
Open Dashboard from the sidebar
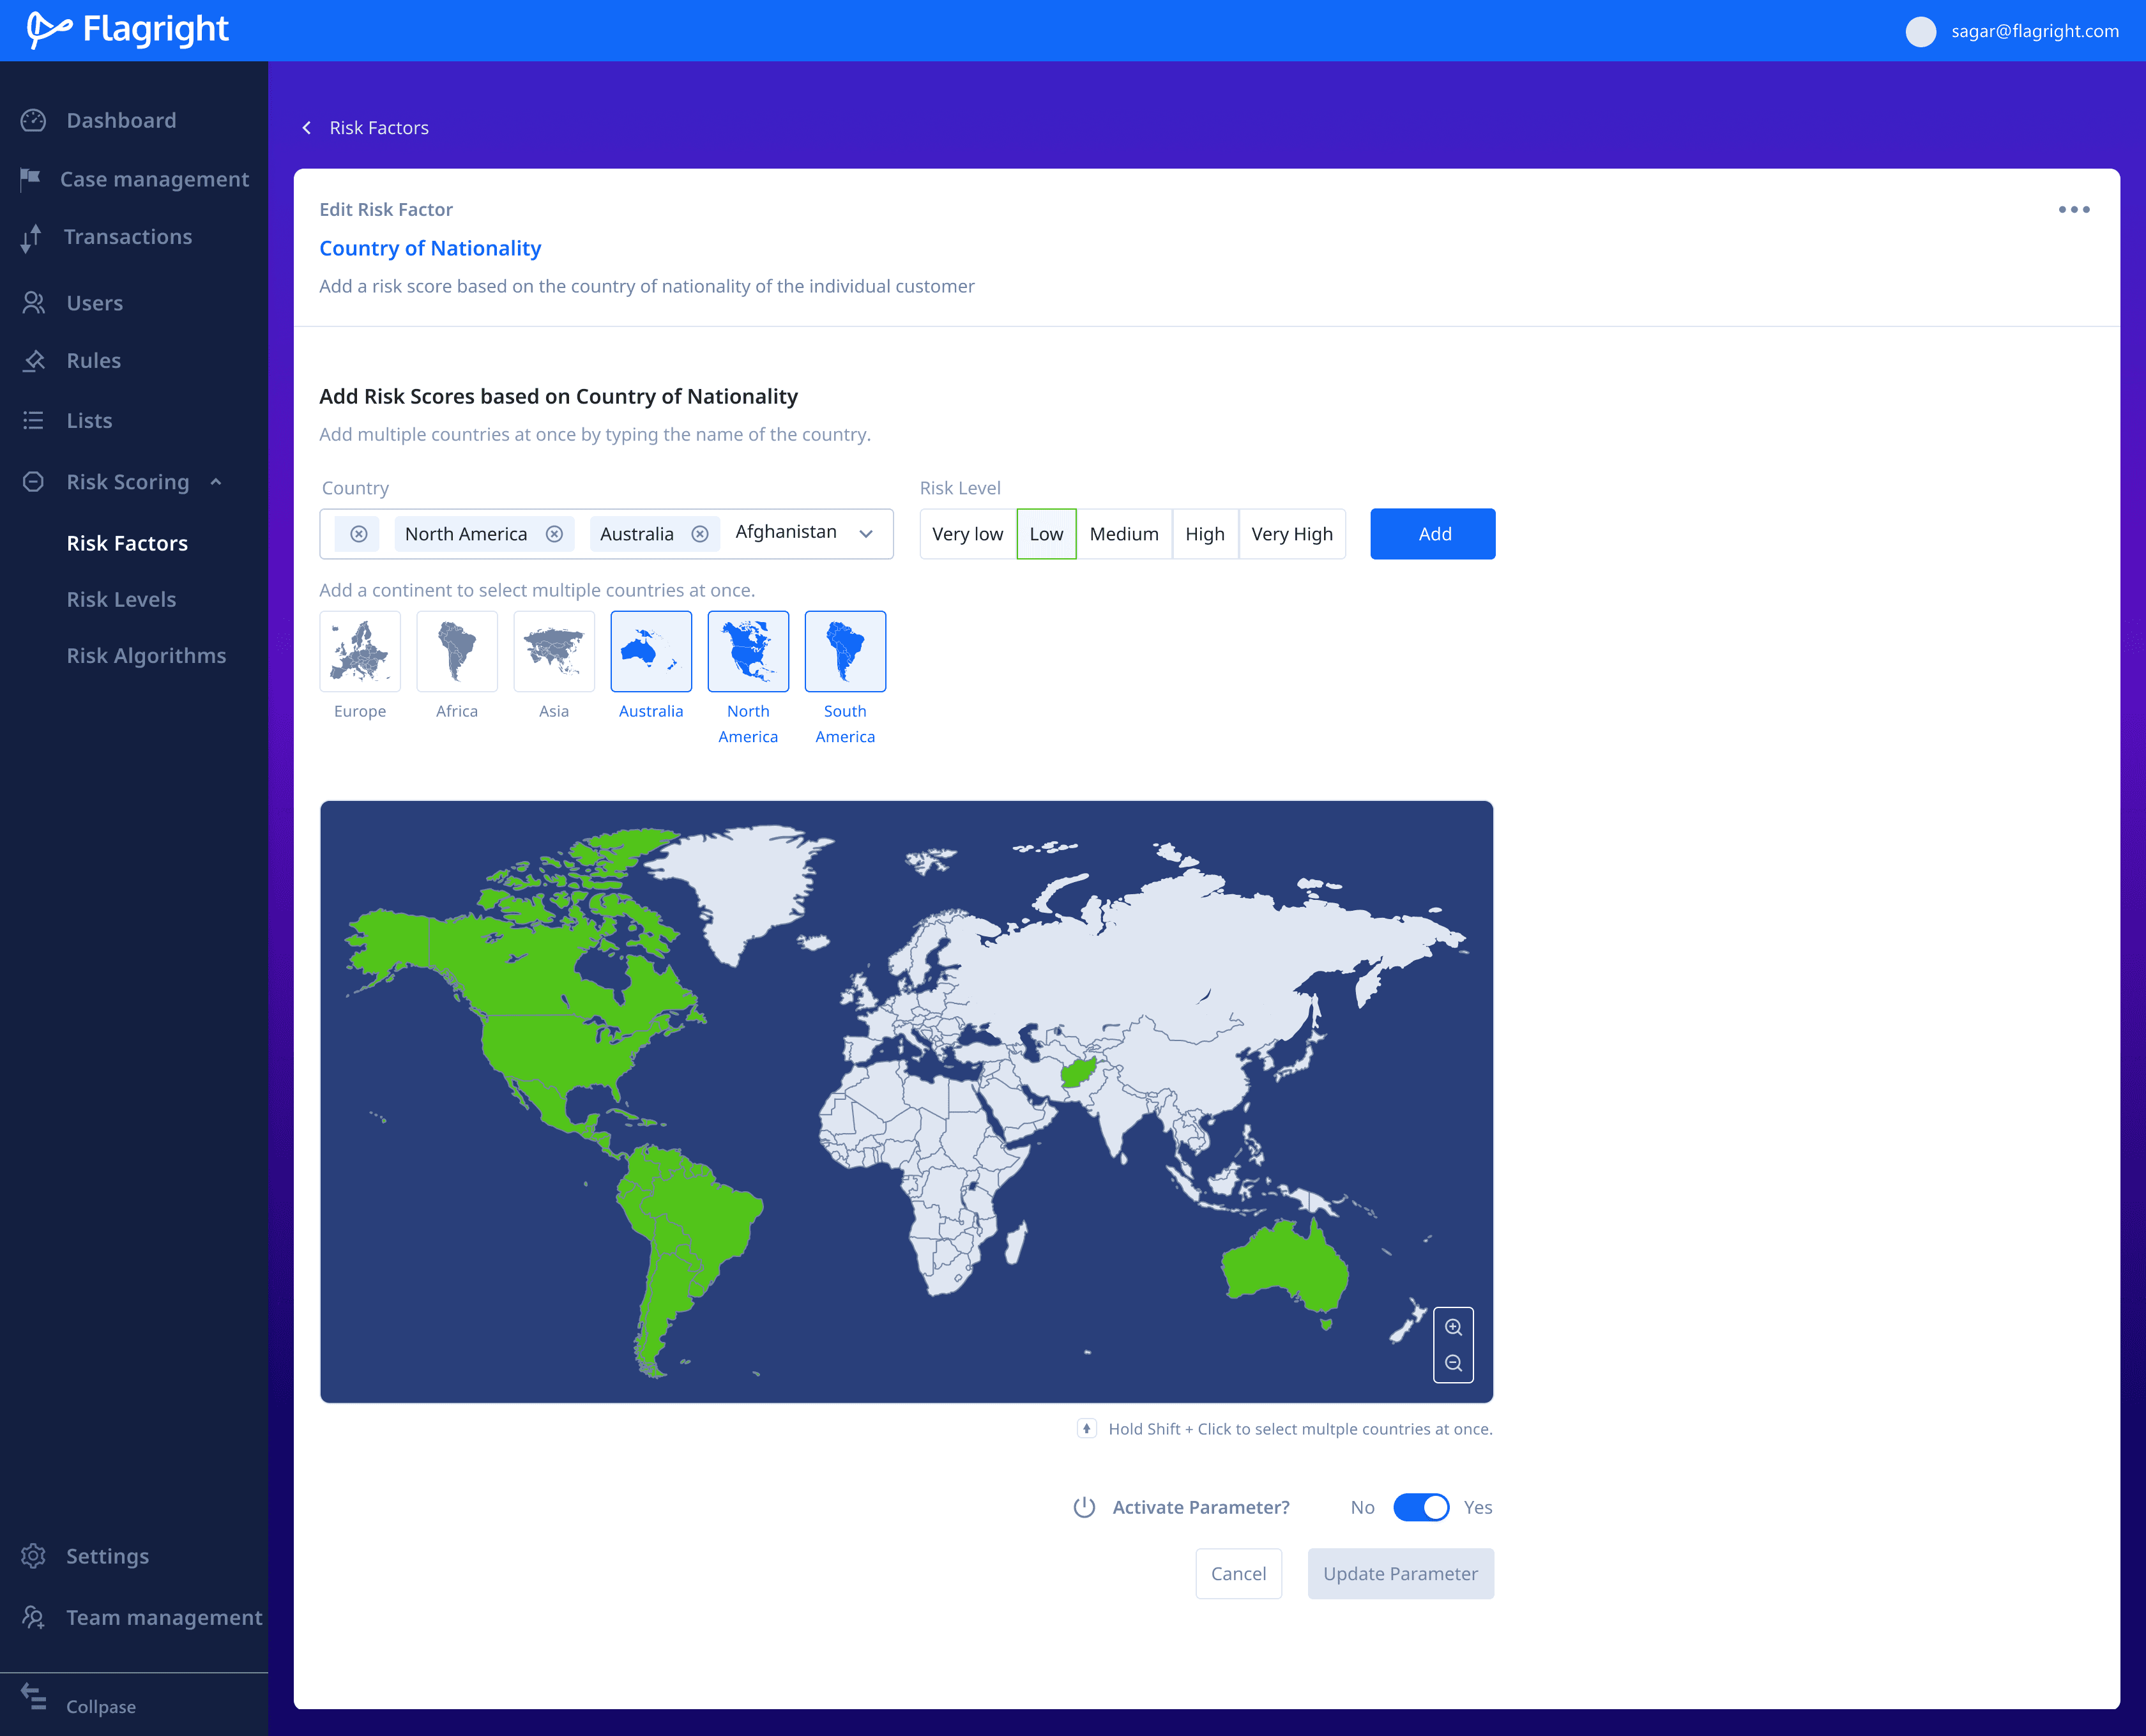point(120,120)
